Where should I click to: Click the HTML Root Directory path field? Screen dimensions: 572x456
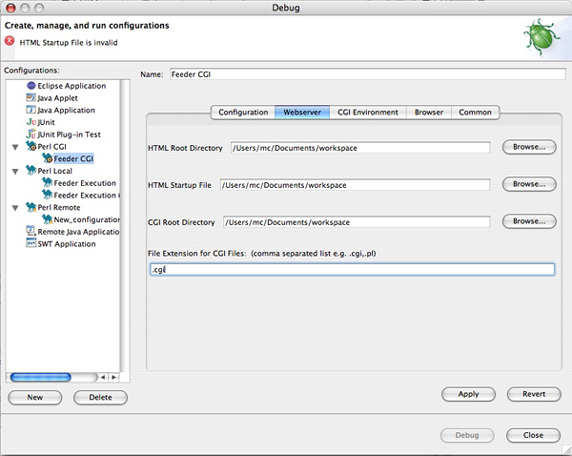pos(360,148)
